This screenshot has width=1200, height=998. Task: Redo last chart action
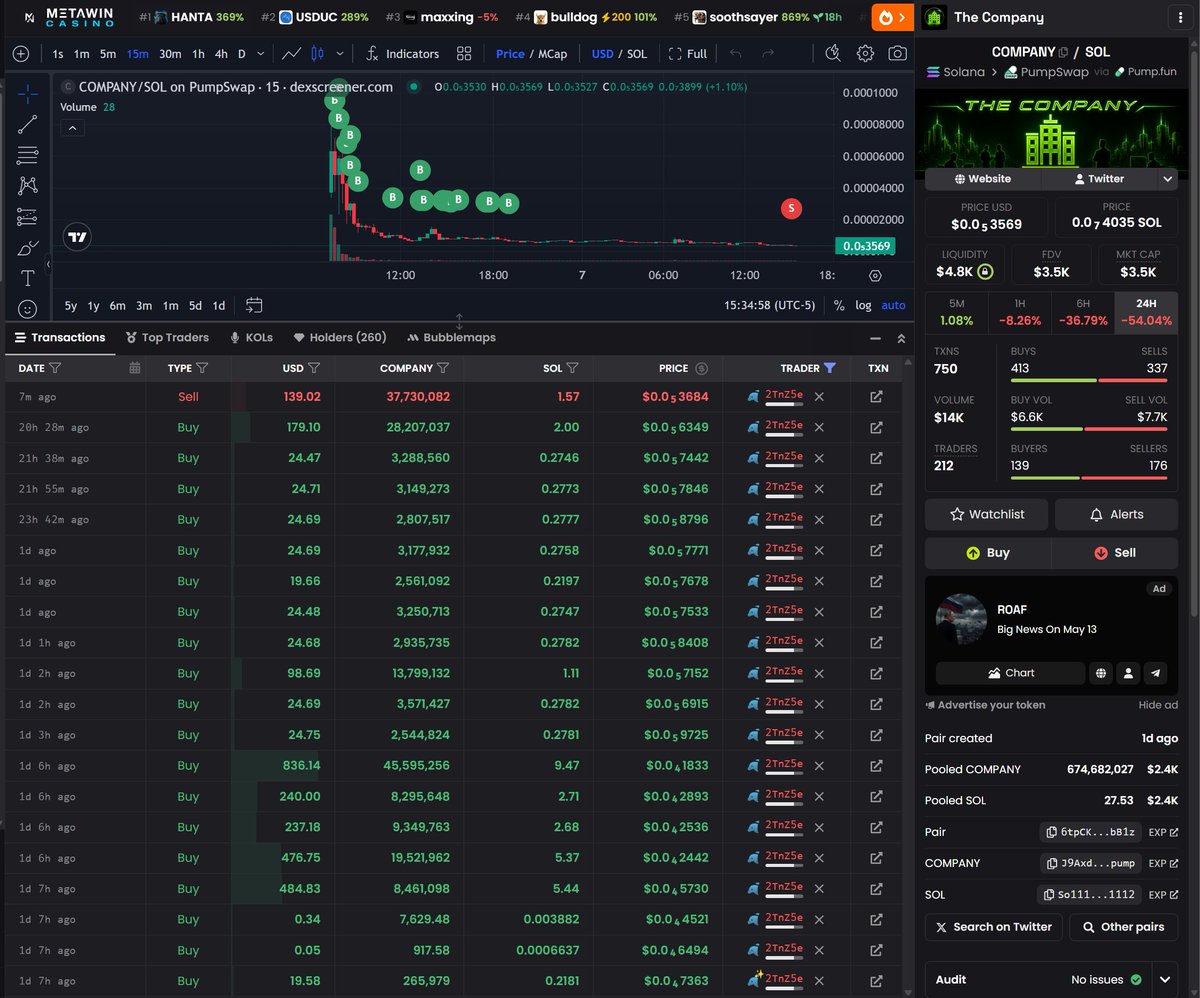(768, 54)
